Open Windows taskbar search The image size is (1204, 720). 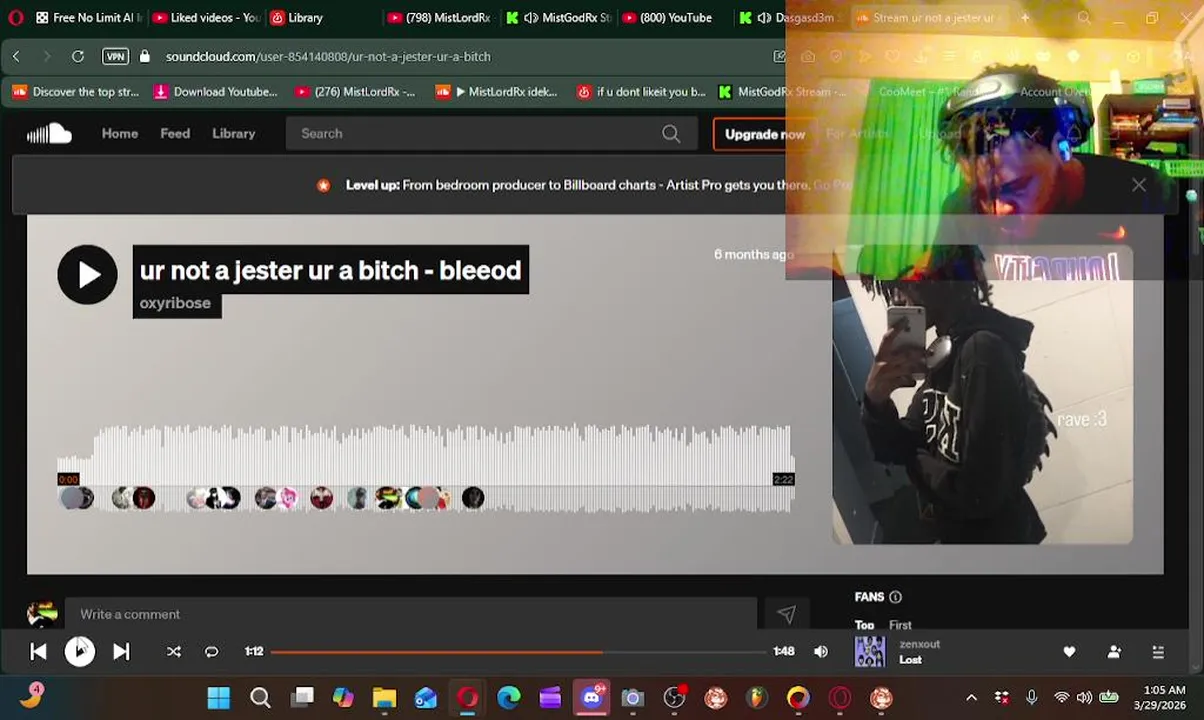point(260,697)
